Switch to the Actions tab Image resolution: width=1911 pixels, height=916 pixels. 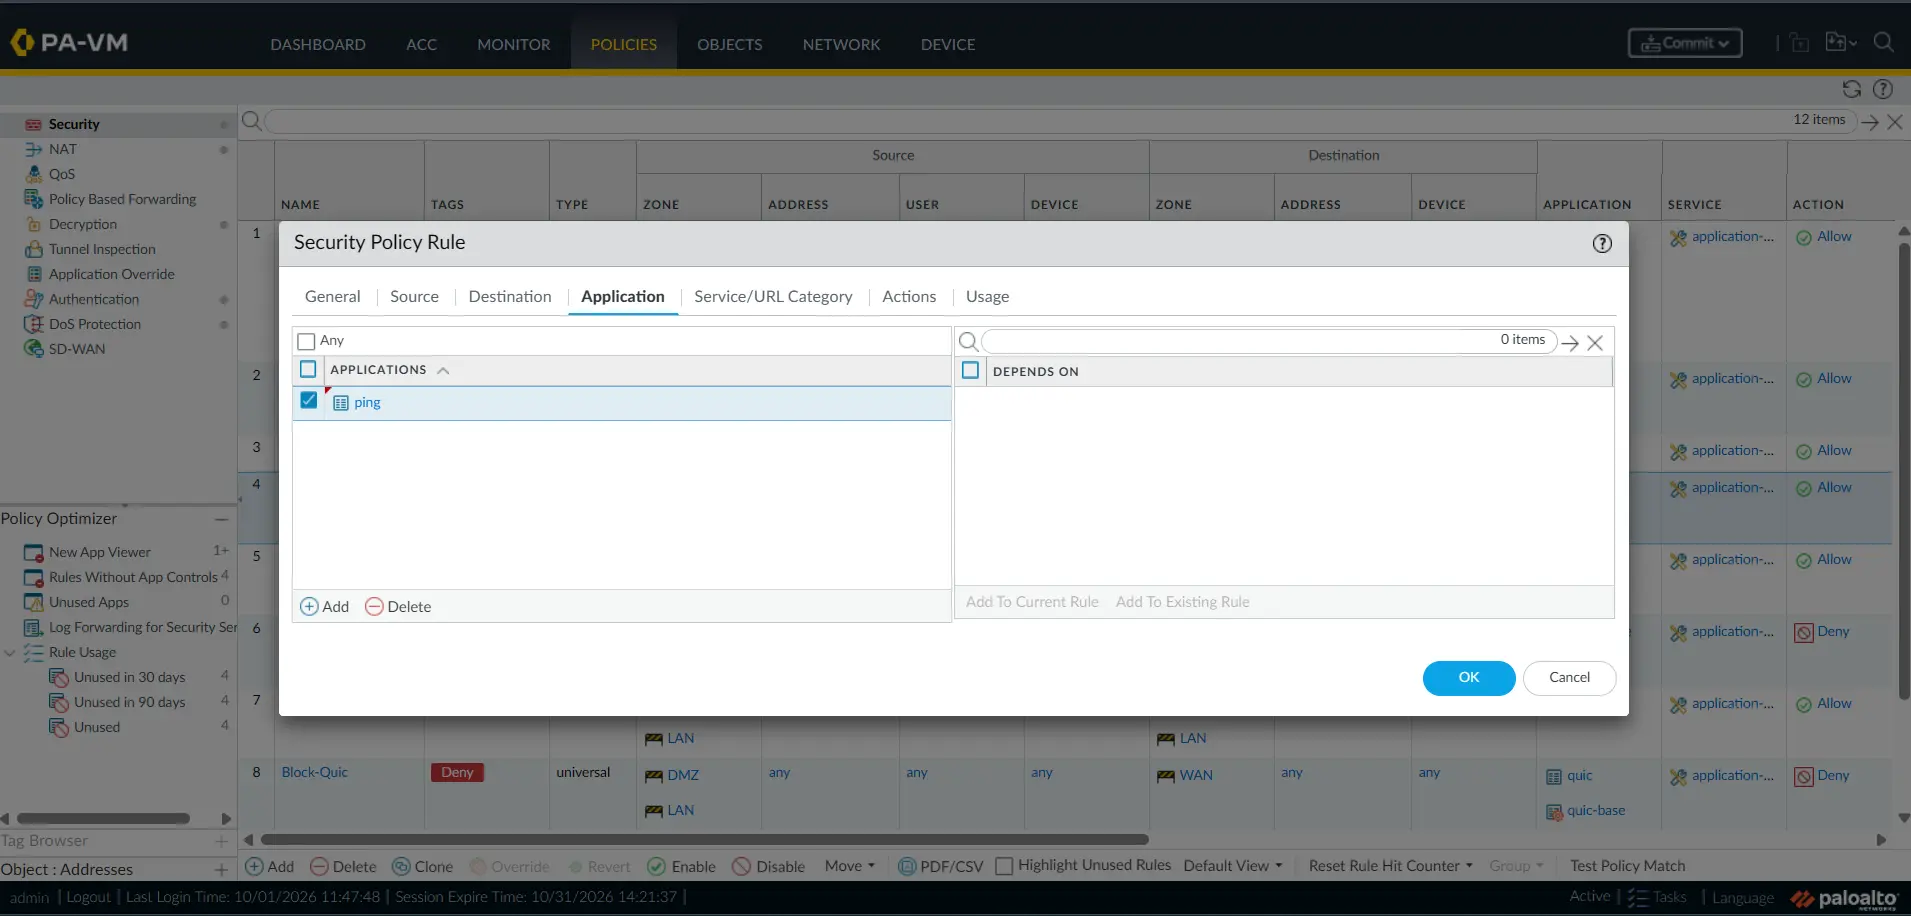(909, 297)
